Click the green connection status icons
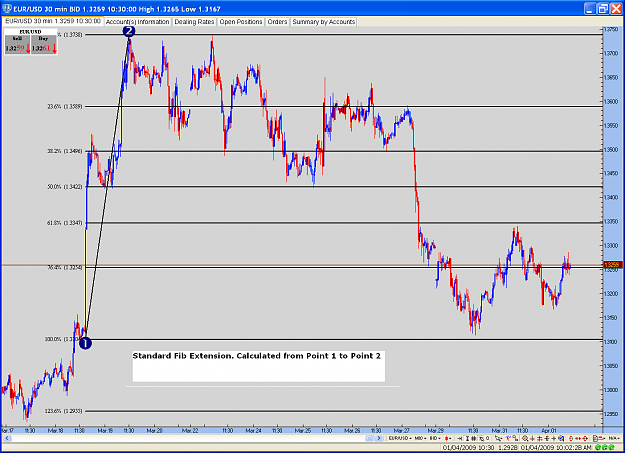The width and height of the screenshot is (625, 453). (x=606, y=447)
